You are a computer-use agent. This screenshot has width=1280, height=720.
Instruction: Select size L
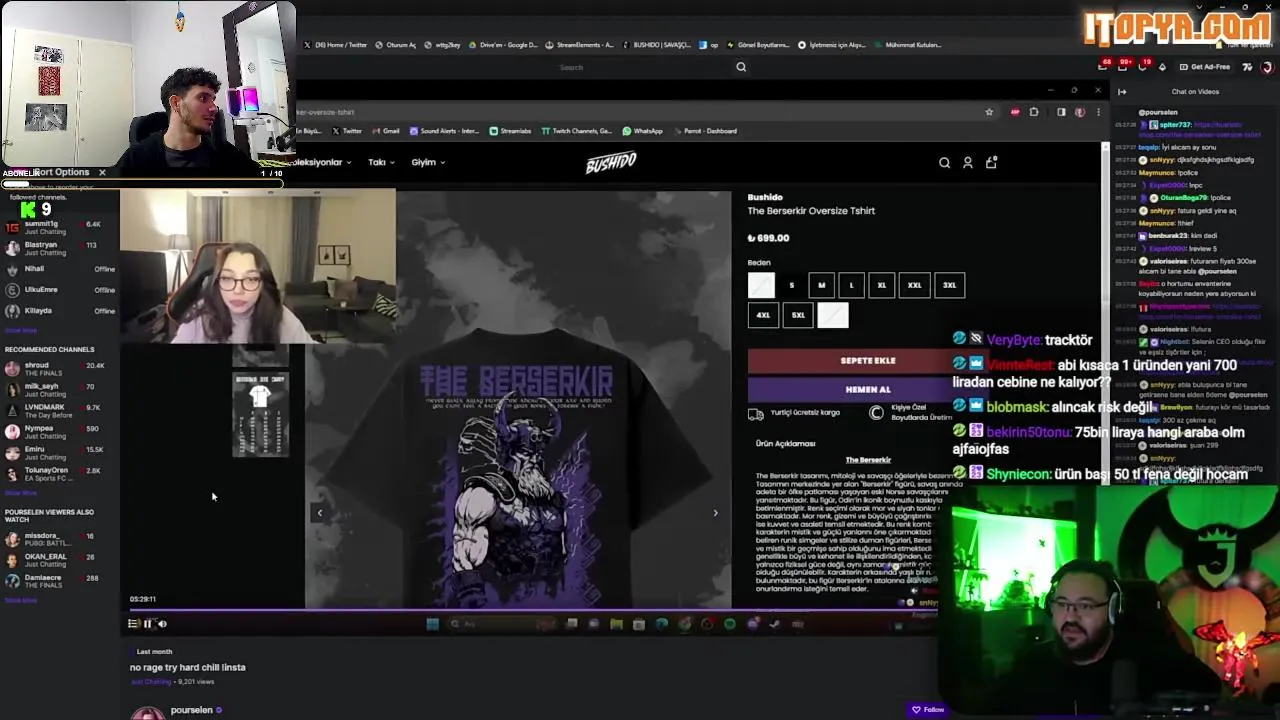[851, 285]
